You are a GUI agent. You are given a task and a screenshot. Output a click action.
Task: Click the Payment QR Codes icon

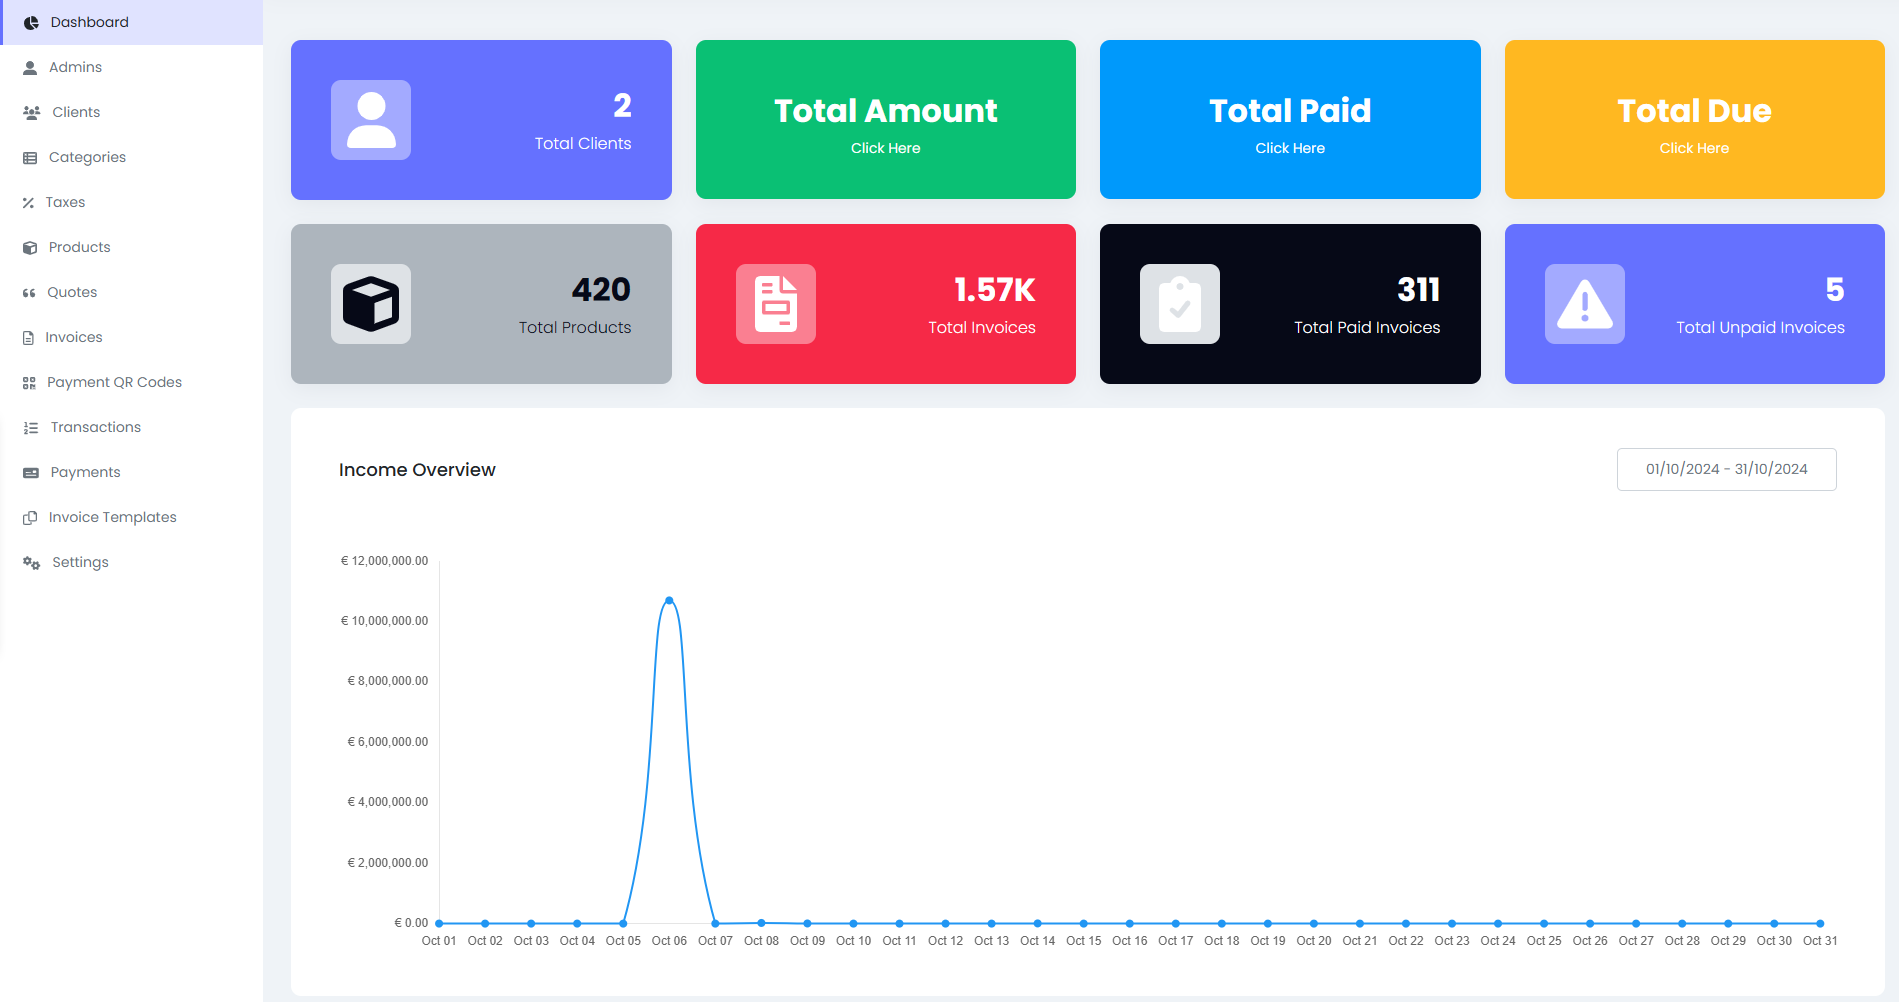pos(29,383)
